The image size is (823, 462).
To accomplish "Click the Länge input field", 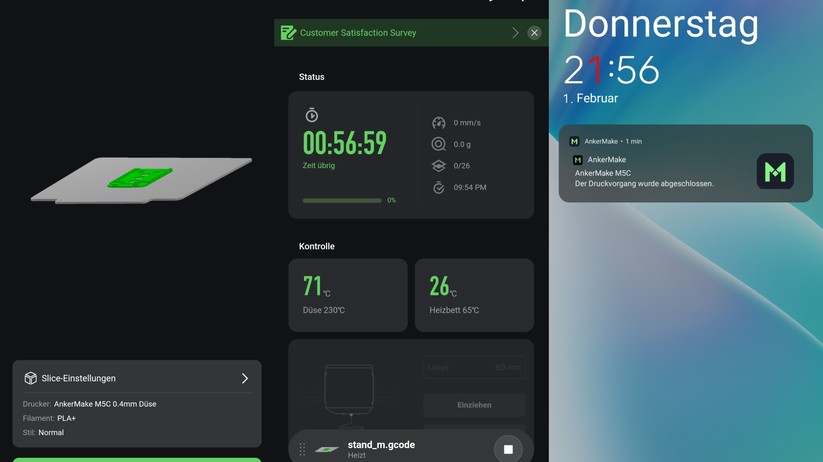I will coord(473,368).
